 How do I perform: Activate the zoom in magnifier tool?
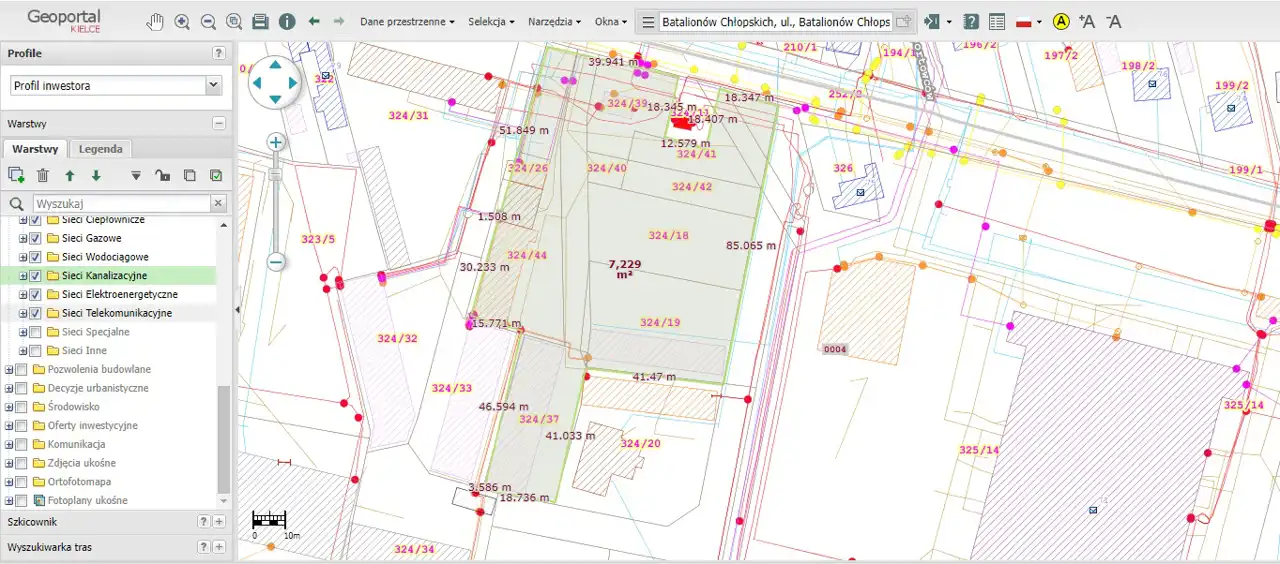click(182, 21)
